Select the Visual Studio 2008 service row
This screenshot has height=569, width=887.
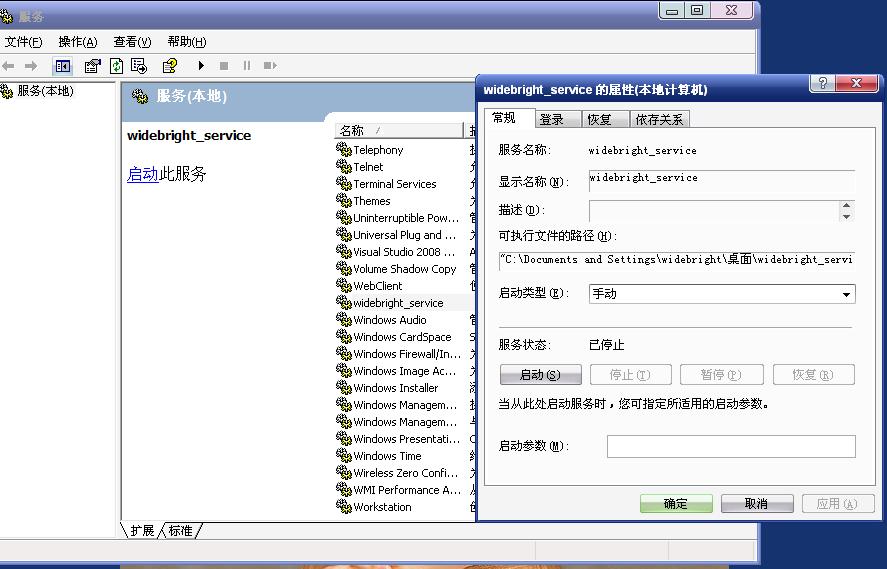pyautogui.click(x=404, y=252)
